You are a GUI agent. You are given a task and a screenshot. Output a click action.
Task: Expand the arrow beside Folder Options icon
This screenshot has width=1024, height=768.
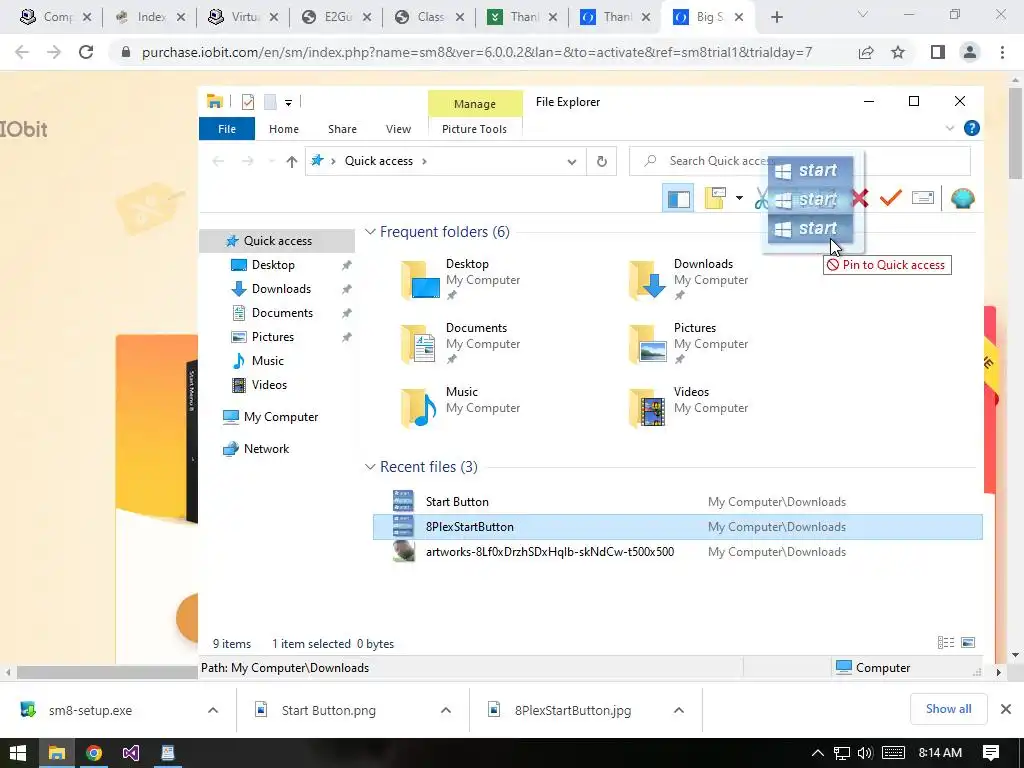(739, 199)
